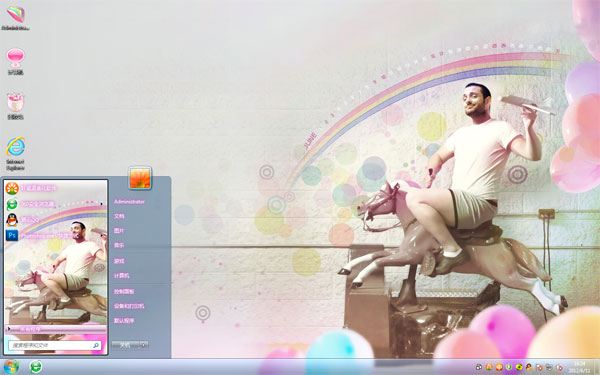The image size is (600, 375).
Task: Open 音乐 (Music) in Start menu
Action: coord(119,245)
